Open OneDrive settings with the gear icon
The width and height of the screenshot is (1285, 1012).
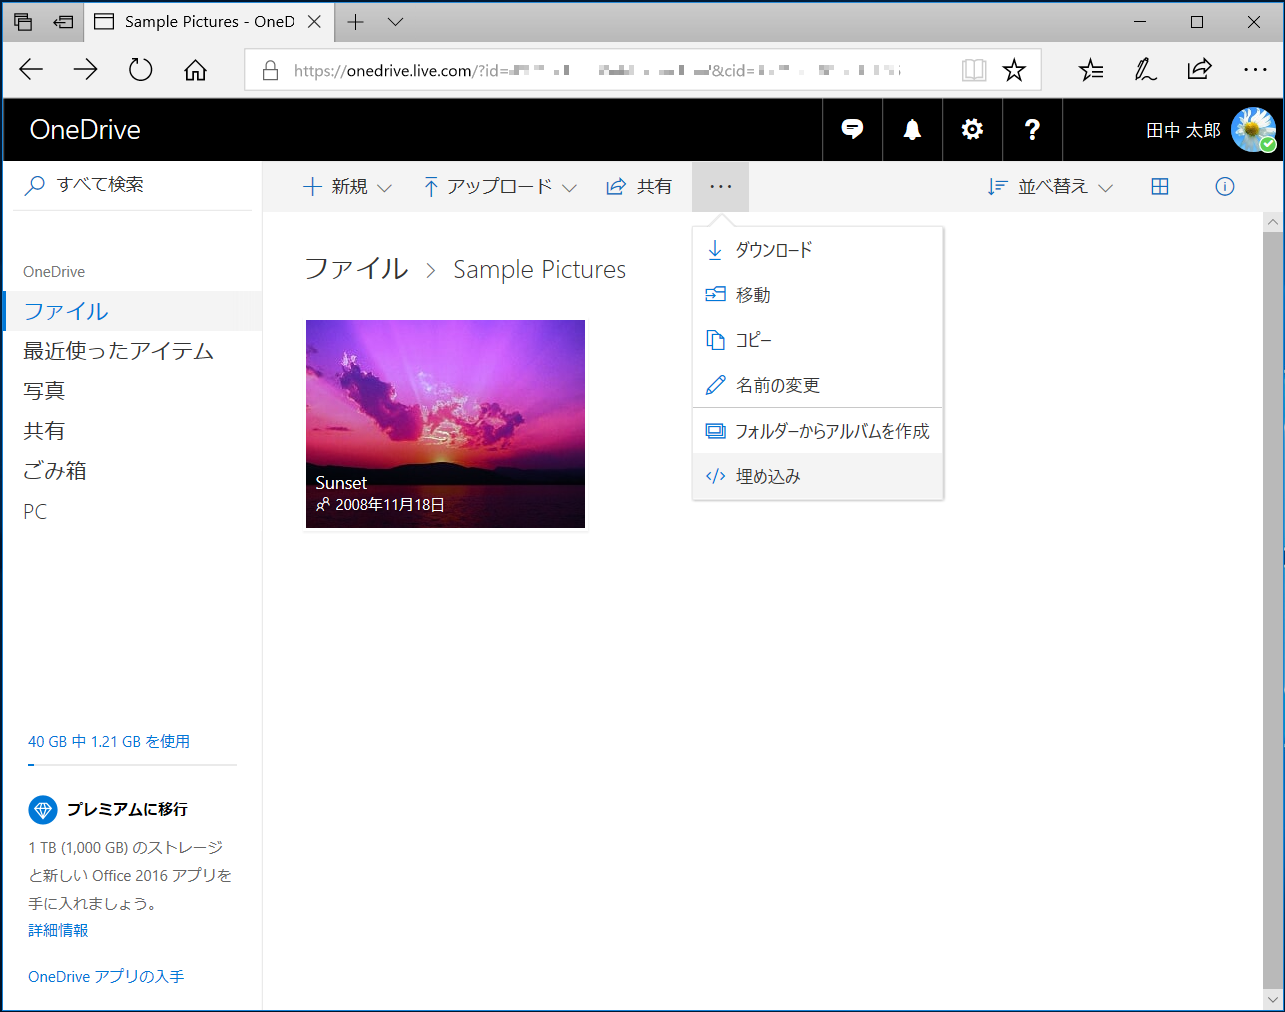(x=971, y=129)
